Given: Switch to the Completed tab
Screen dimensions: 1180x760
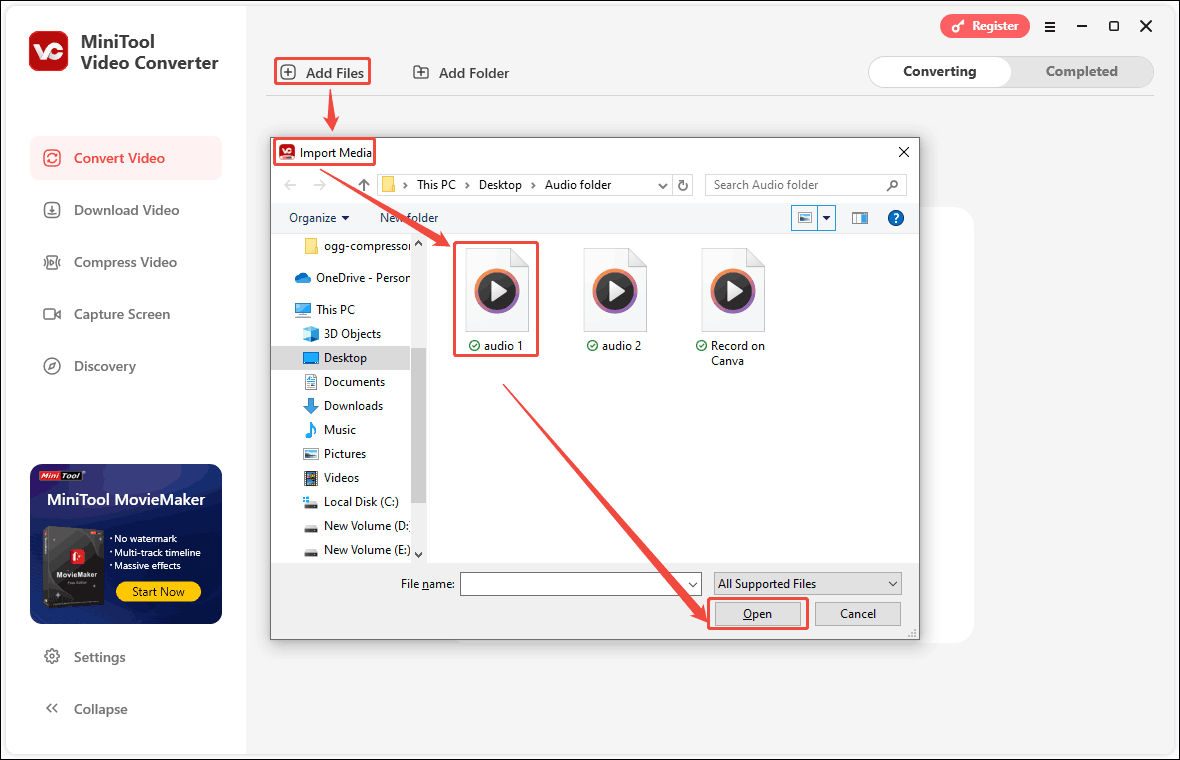Looking at the screenshot, I should coord(1081,71).
